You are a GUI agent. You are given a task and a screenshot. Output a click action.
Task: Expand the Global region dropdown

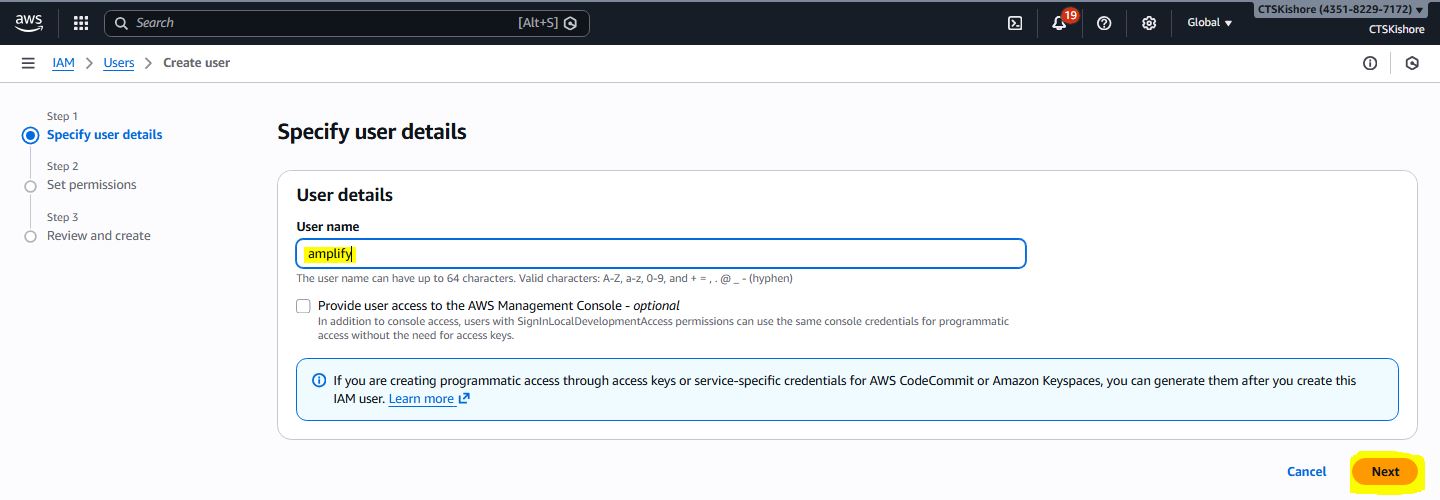pyautogui.click(x=1209, y=23)
